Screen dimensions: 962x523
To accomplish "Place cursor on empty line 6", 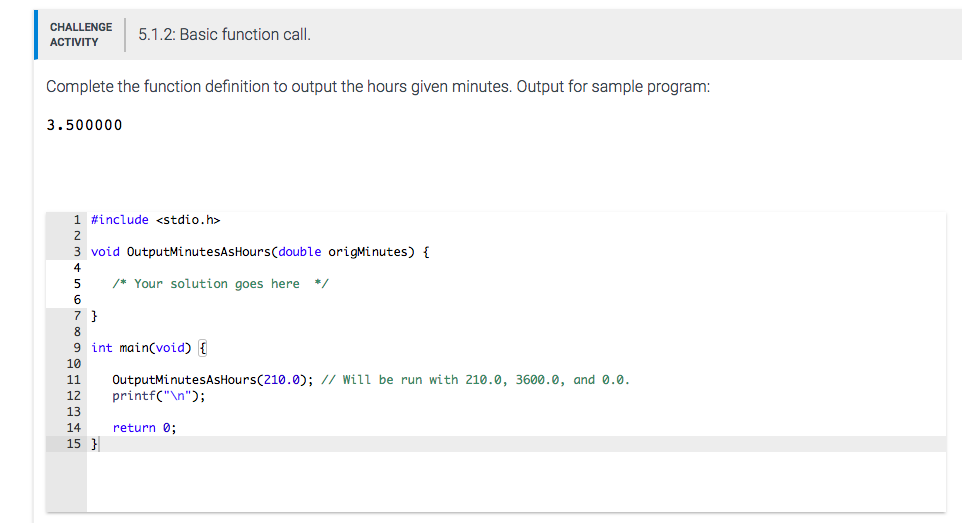I will tap(515, 300).
